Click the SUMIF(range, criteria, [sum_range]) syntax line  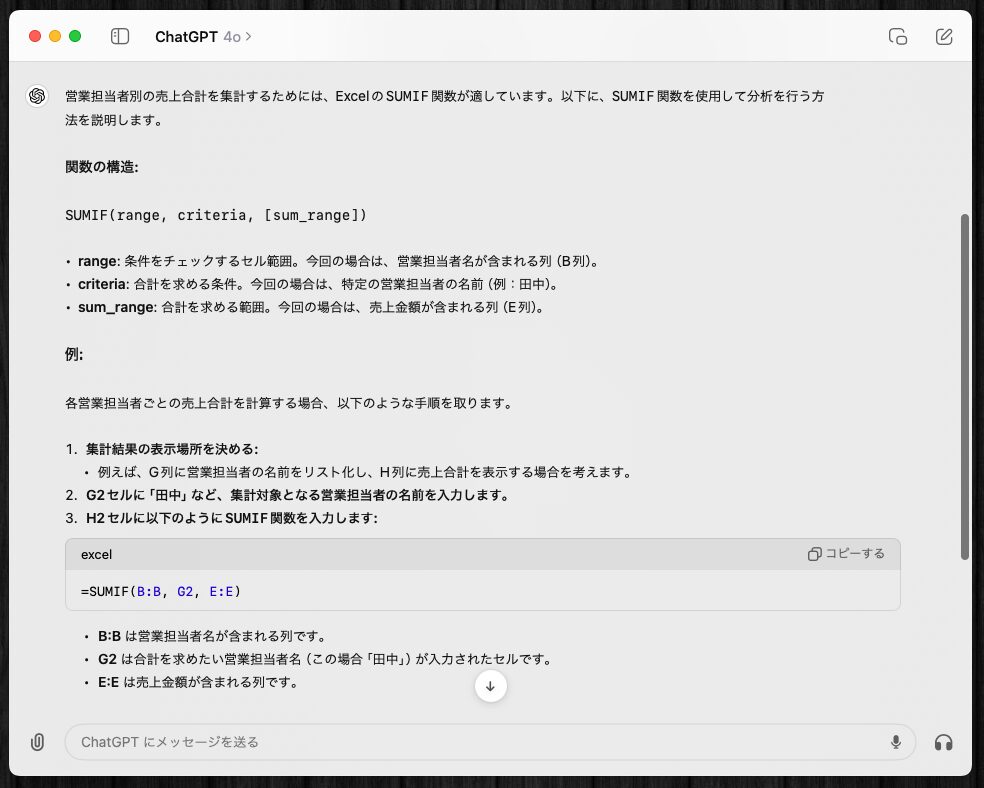(x=216, y=214)
